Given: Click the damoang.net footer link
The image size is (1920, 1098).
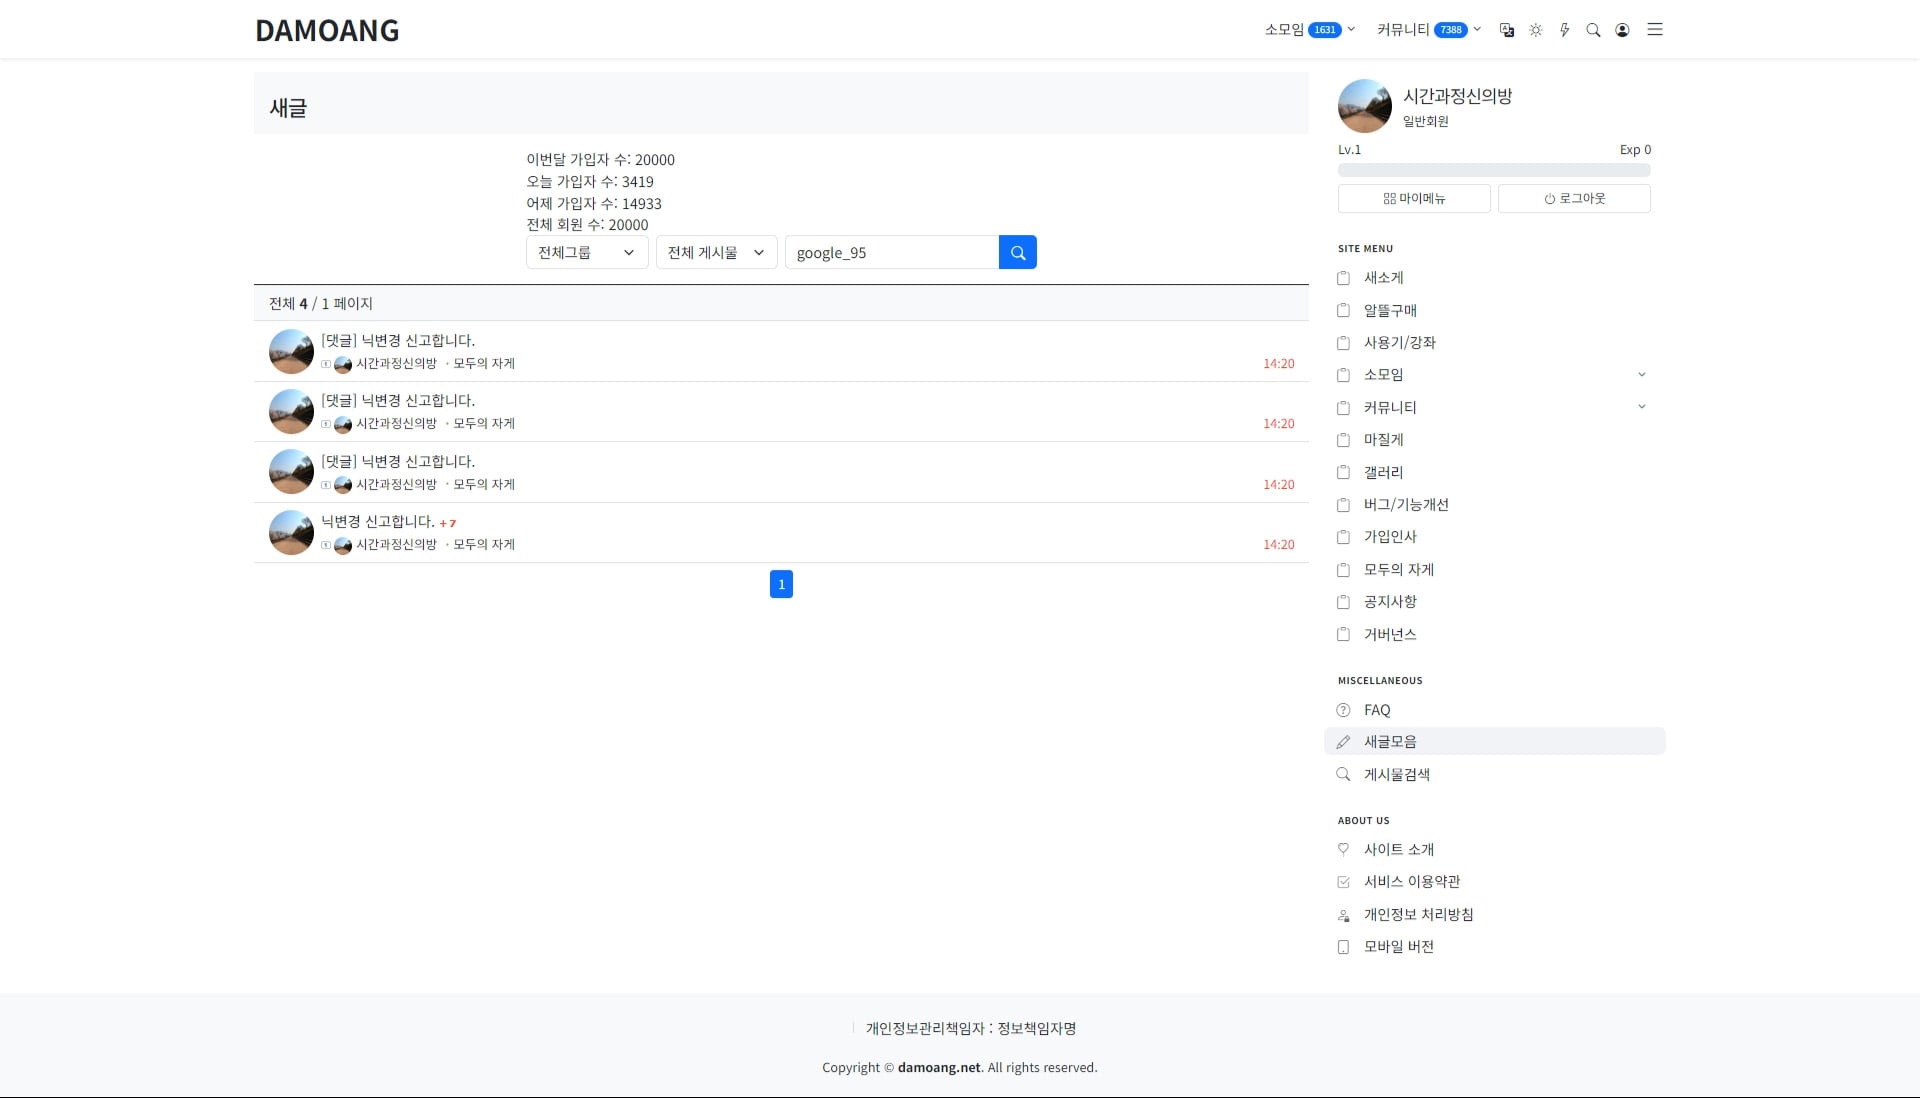Looking at the screenshot, I should tap(939, 1067).
